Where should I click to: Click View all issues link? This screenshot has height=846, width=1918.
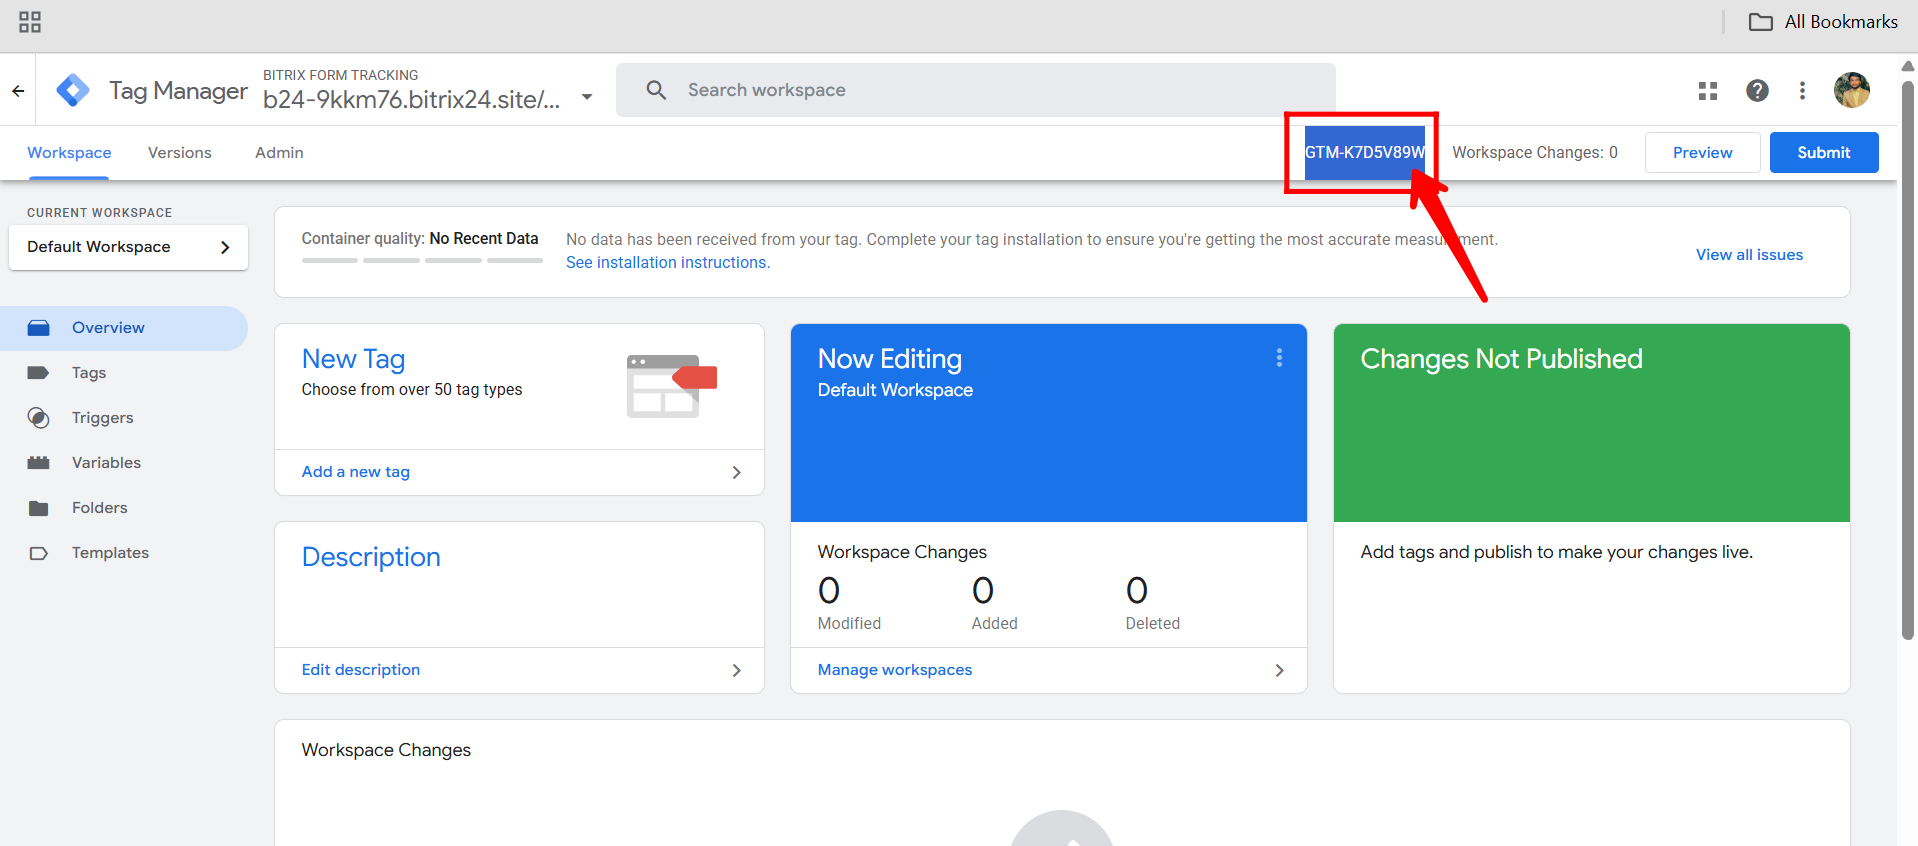1749,255
